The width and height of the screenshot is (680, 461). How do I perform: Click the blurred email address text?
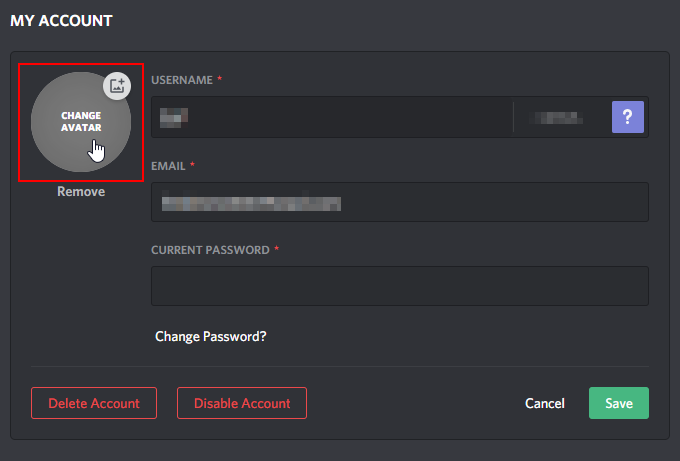(251, 203)
